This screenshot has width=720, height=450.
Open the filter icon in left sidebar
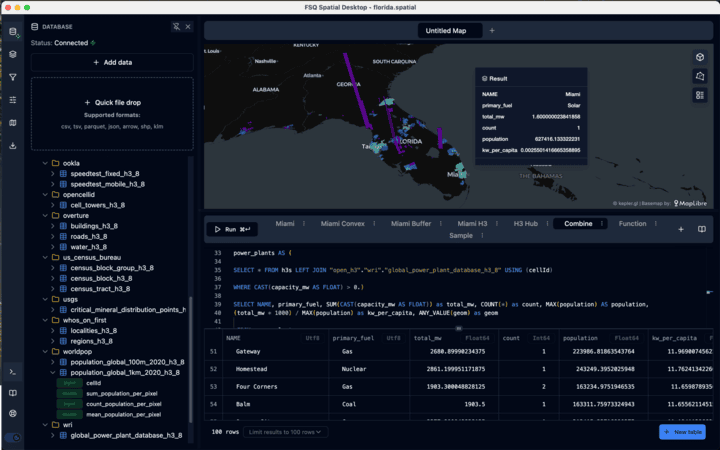point(13,77)
